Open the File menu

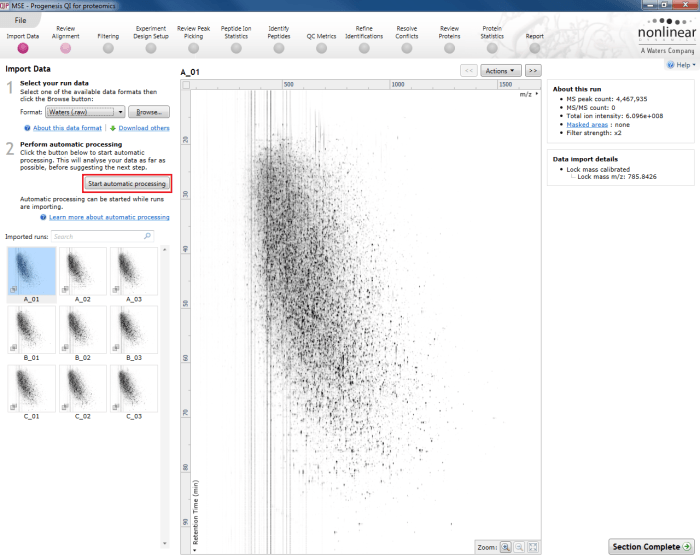pos(20,20)
